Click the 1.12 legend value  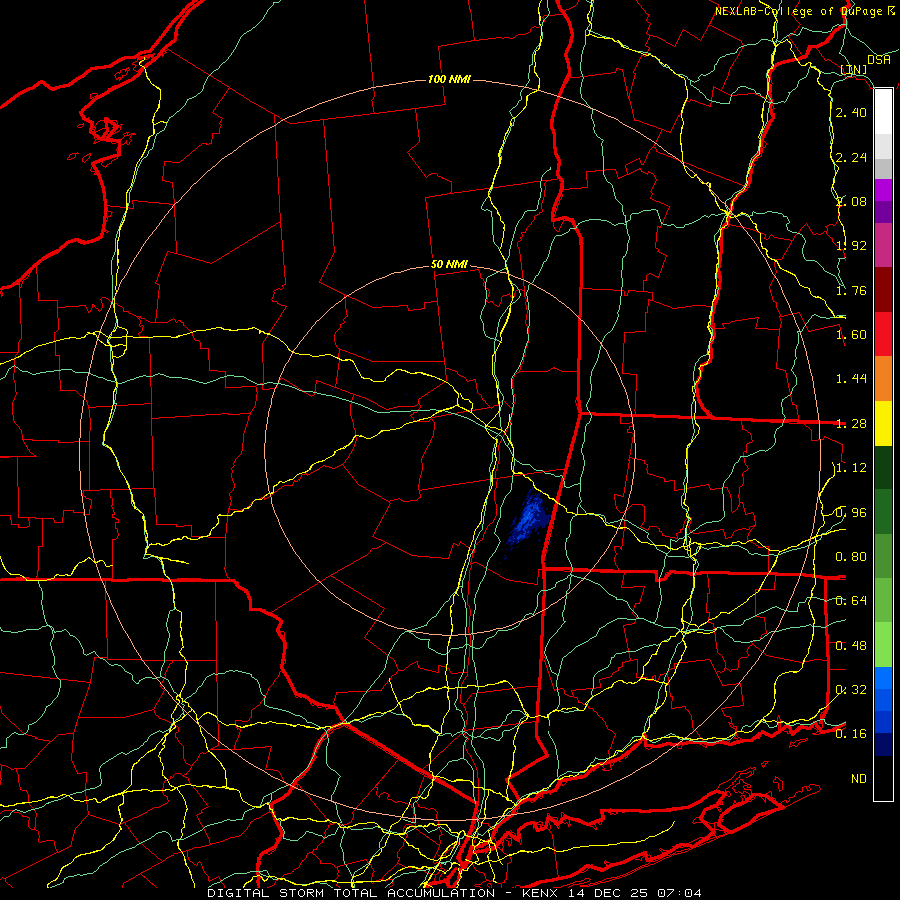coord(851,468)
